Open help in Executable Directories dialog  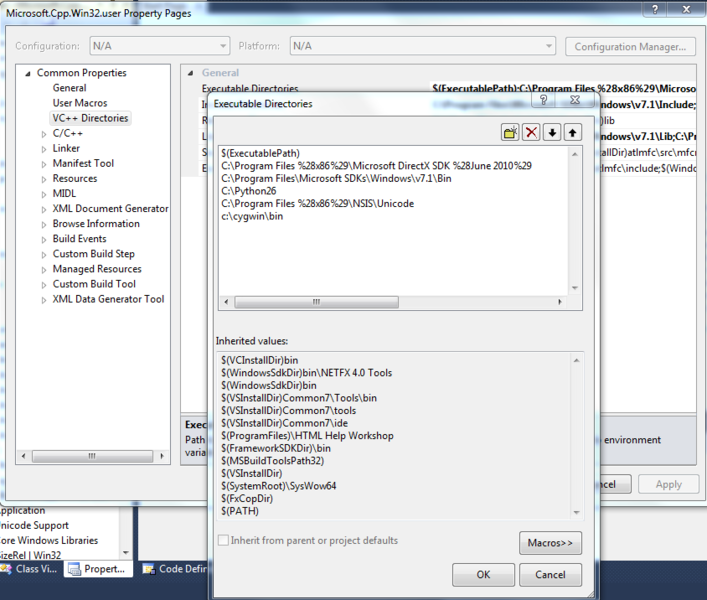543,100
